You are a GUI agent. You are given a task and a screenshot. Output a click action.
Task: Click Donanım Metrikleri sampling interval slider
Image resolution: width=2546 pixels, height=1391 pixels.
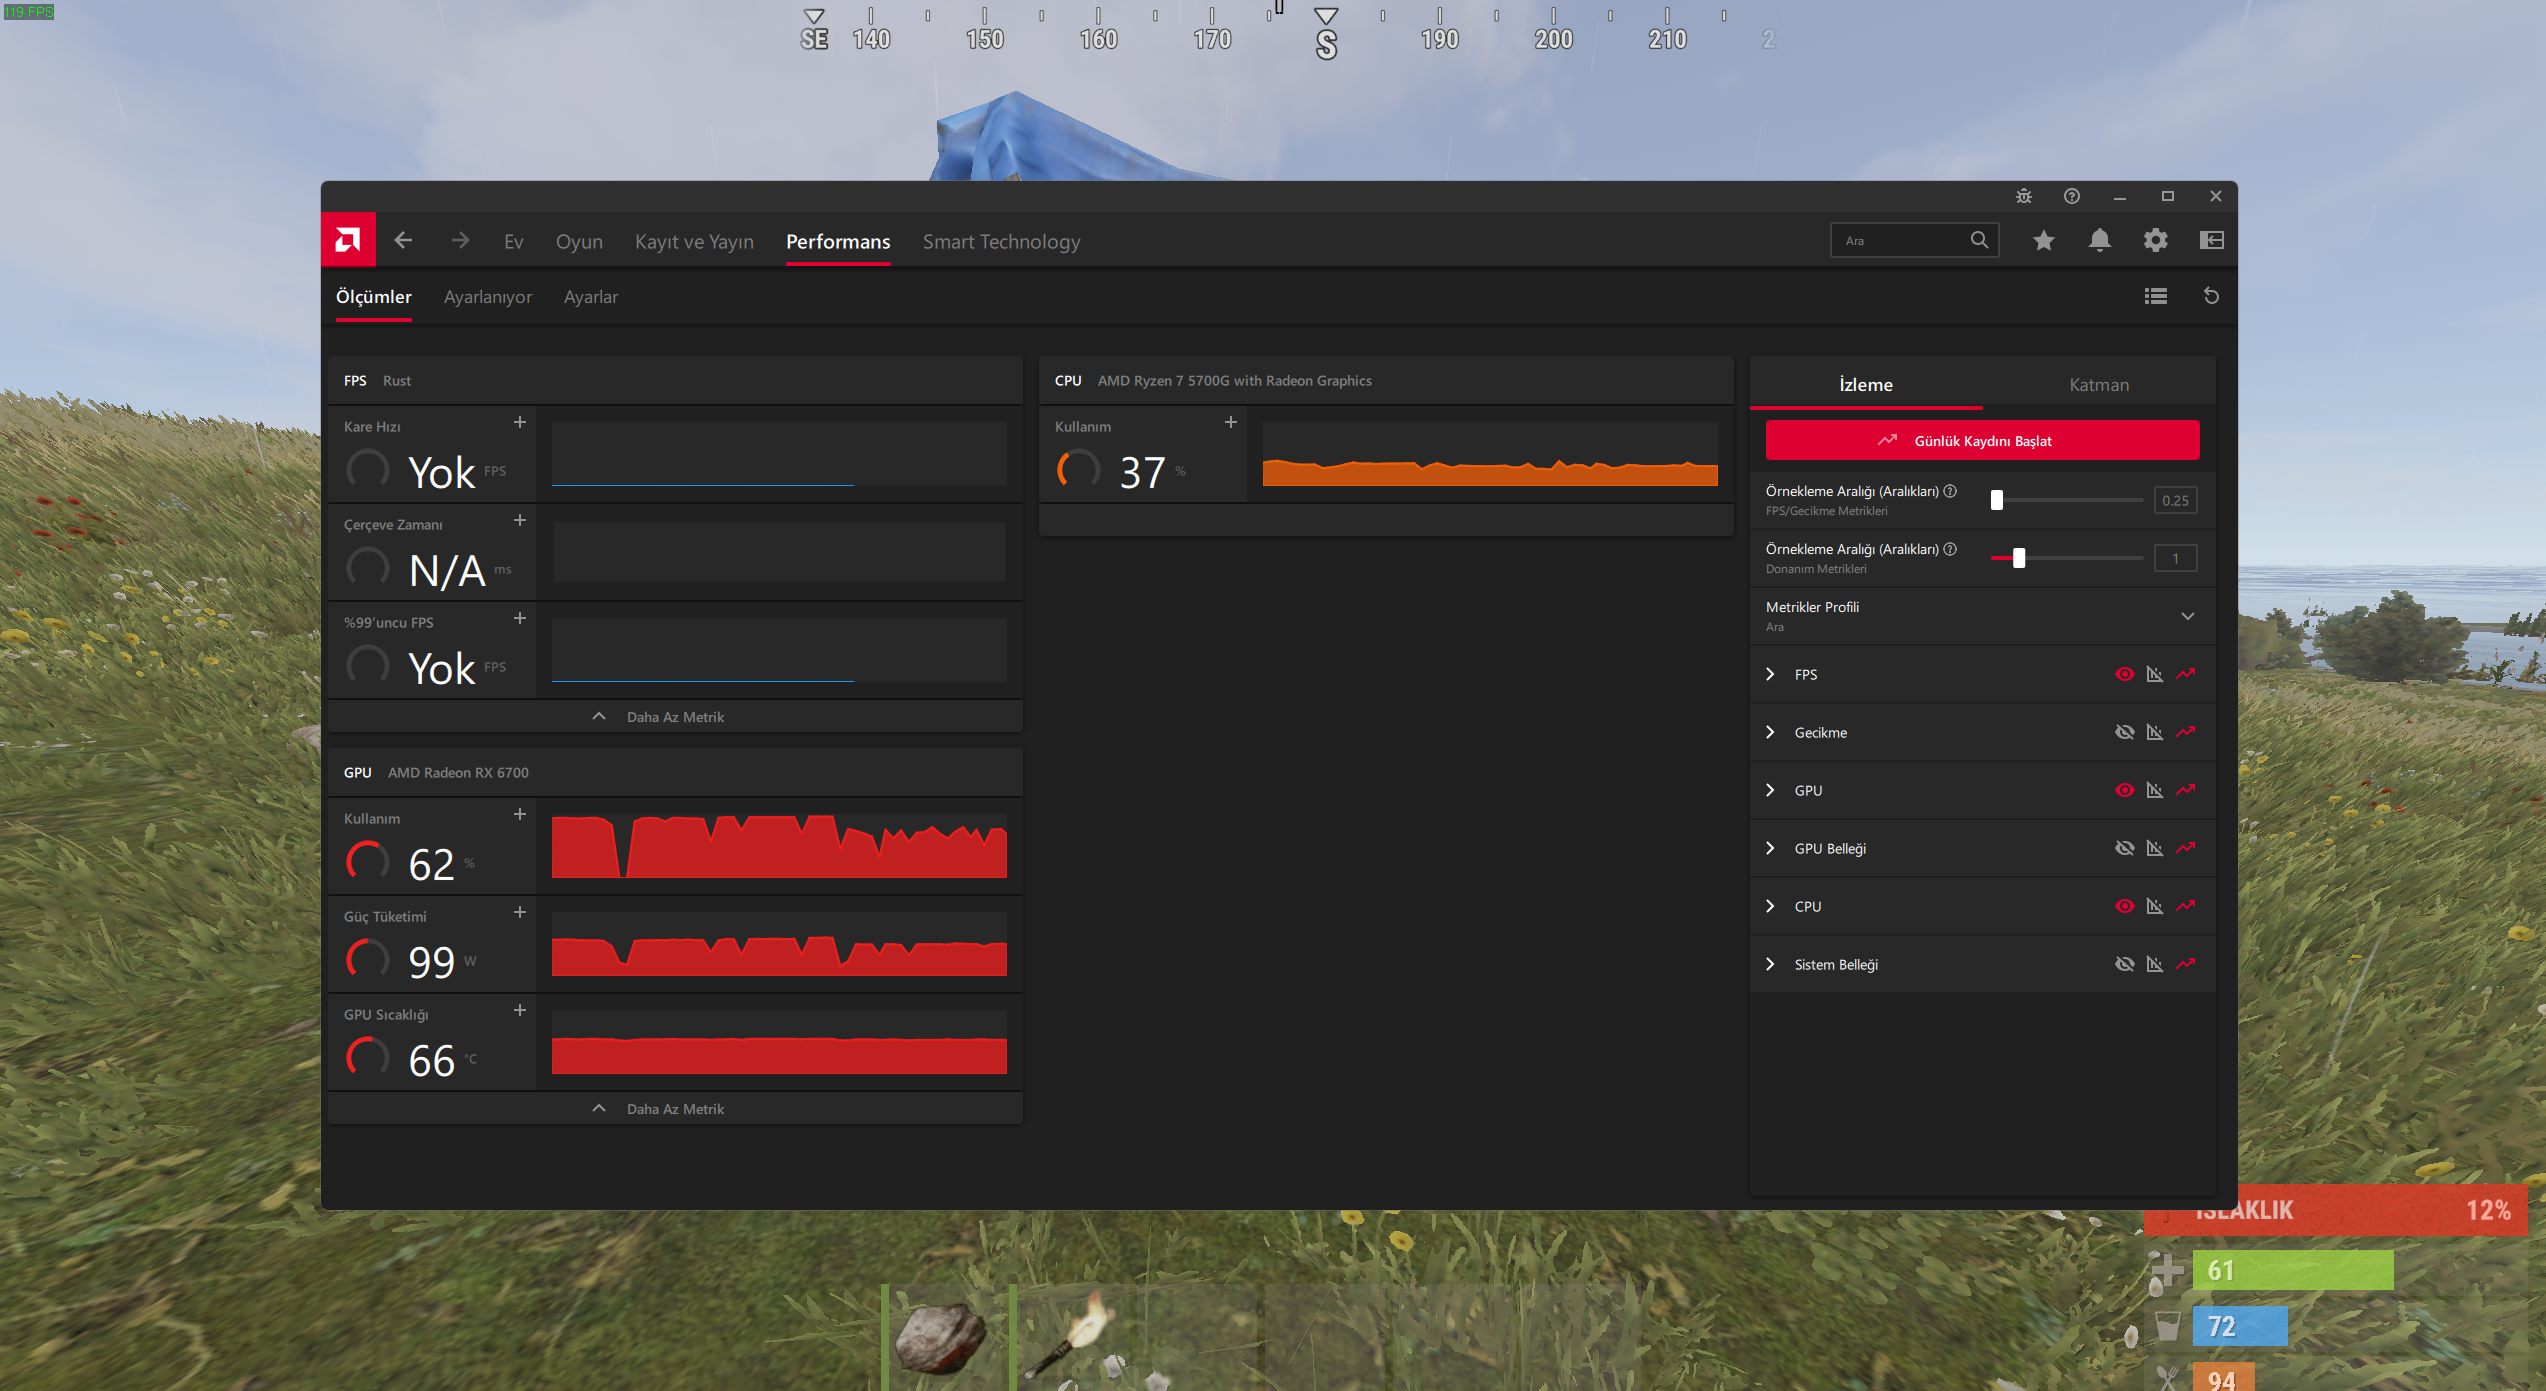[2067, 558]
